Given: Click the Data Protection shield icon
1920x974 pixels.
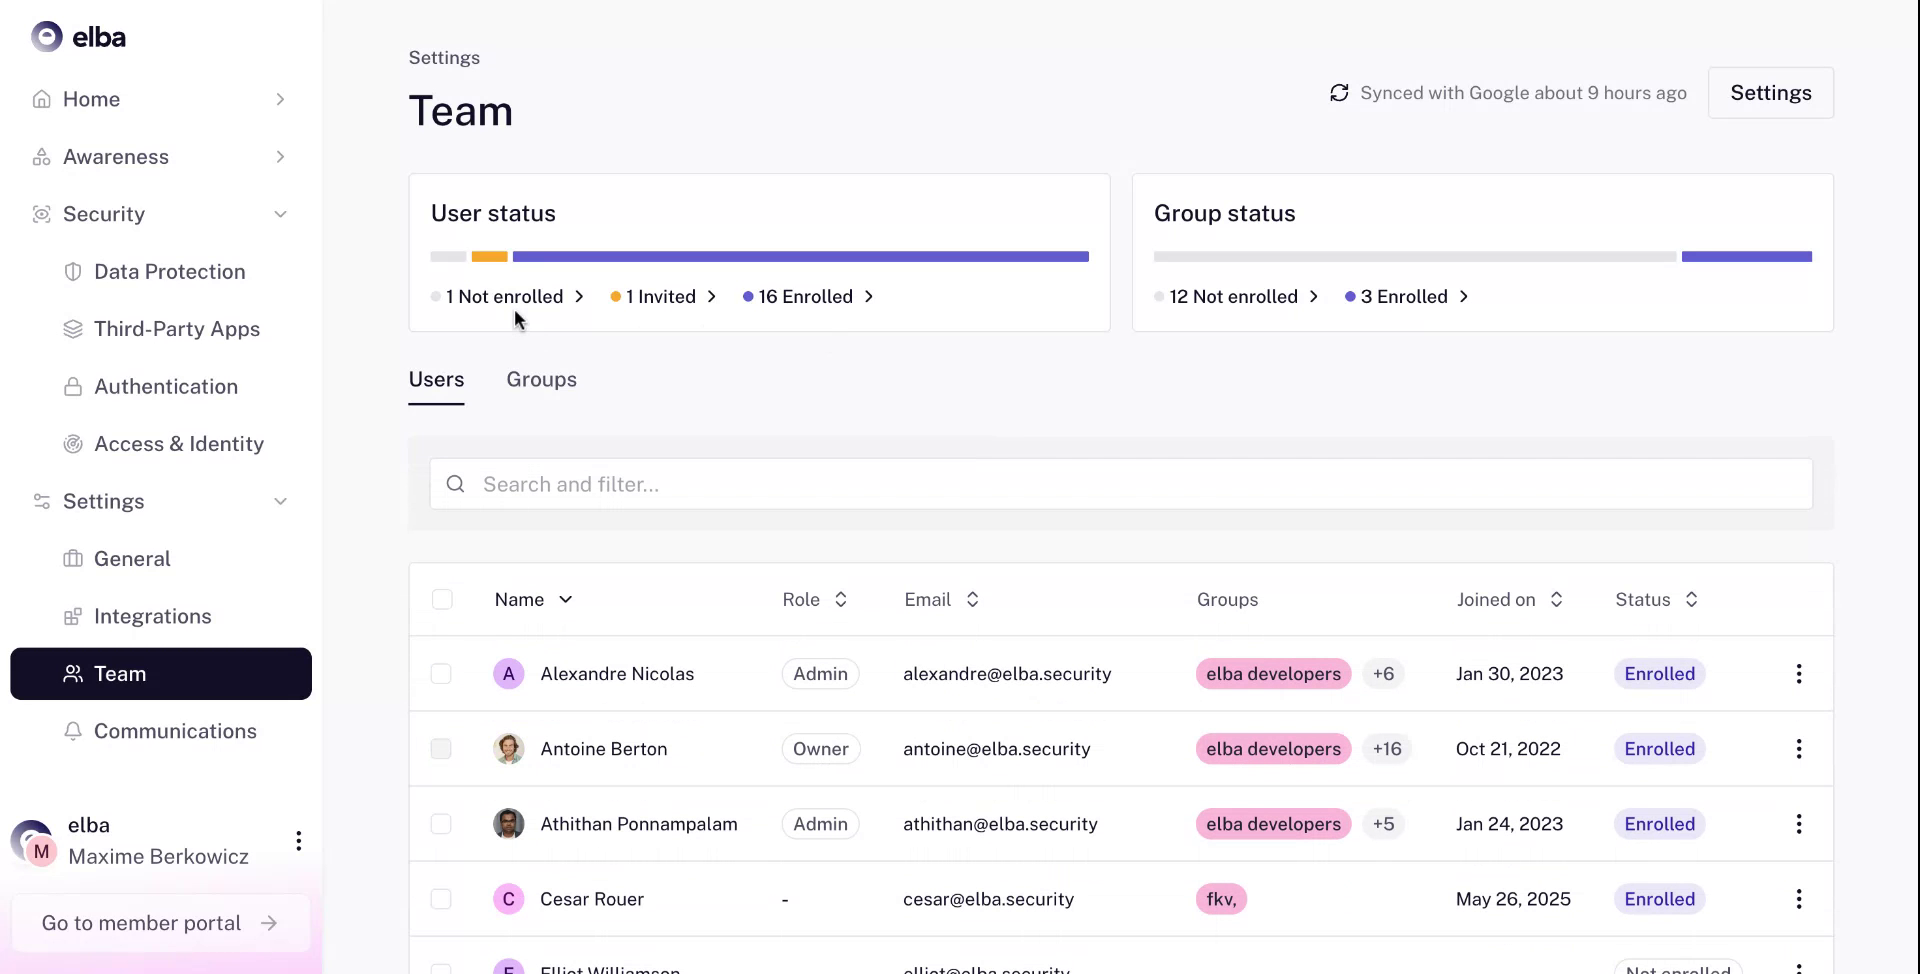Looking at the screenshot, I should [73, 272].
